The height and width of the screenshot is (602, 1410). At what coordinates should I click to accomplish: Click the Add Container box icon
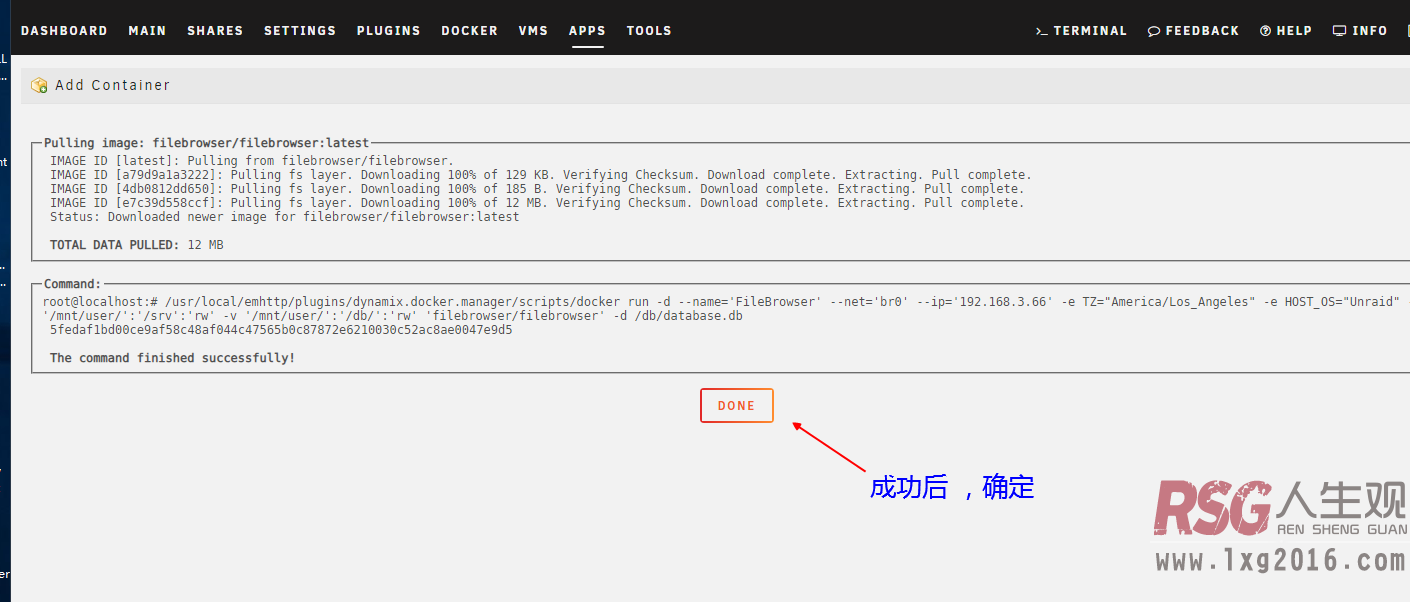(40, 86)
